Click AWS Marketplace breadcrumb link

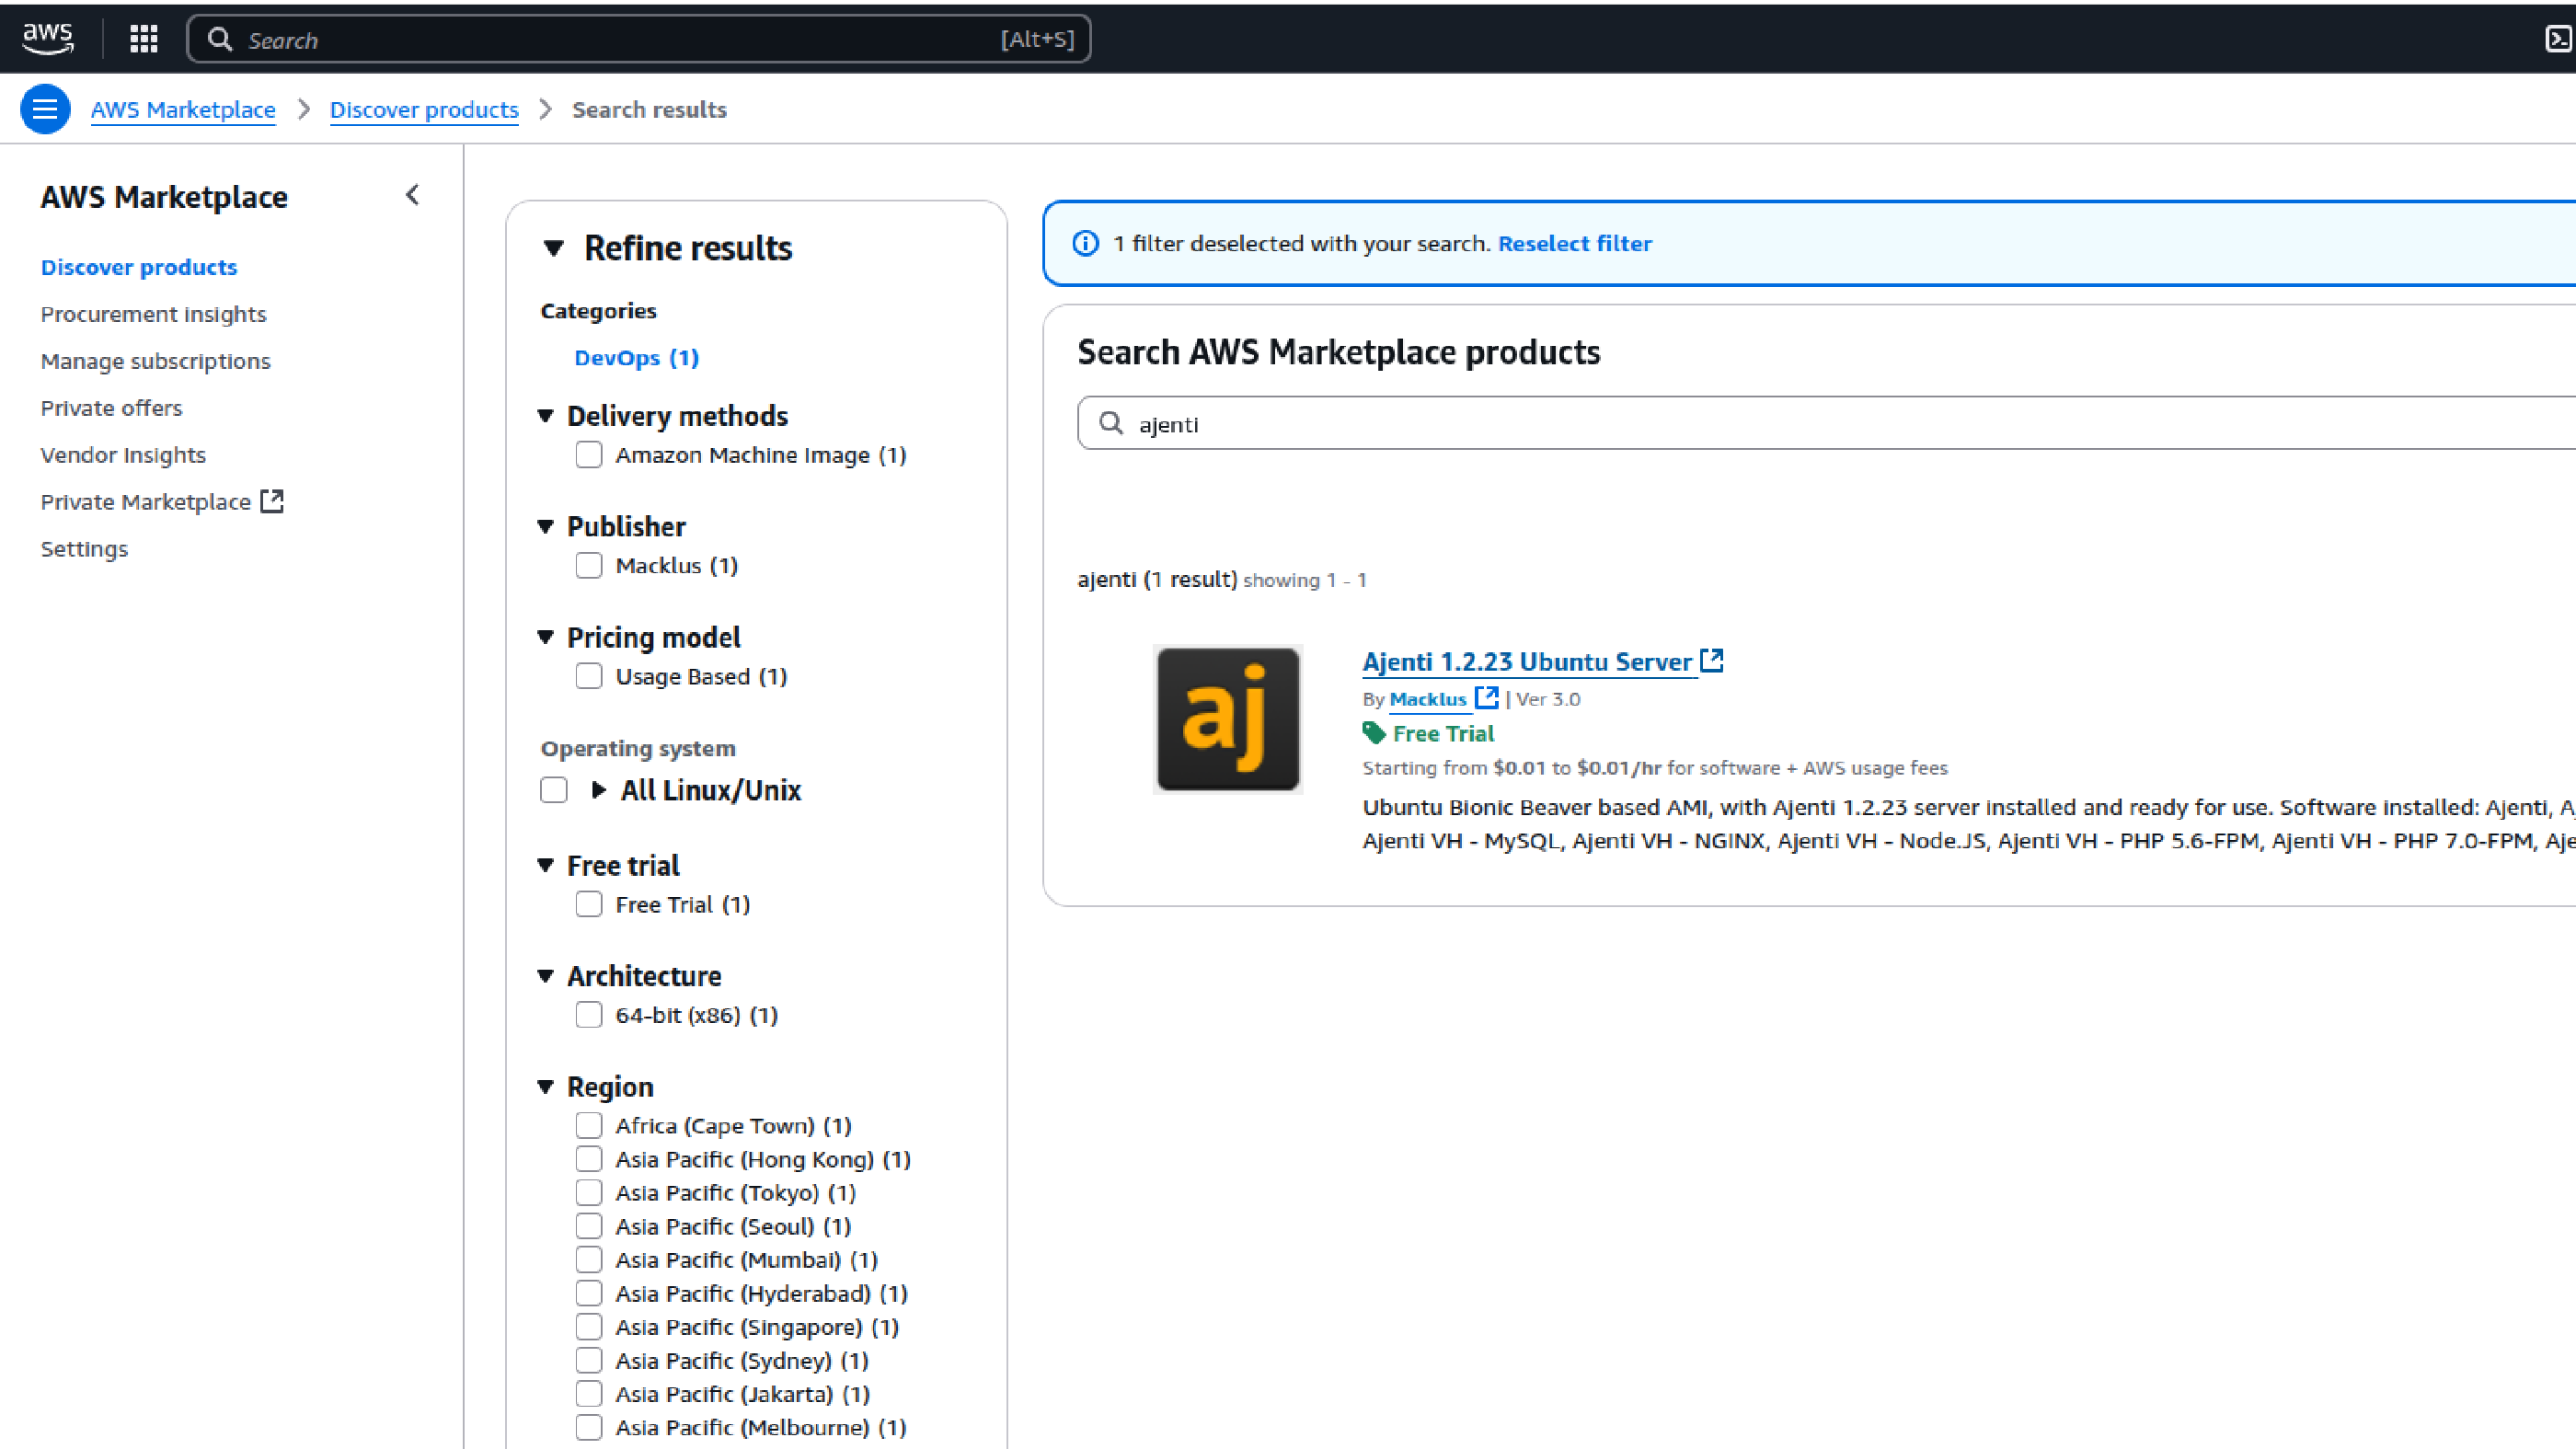coord(183,109)
